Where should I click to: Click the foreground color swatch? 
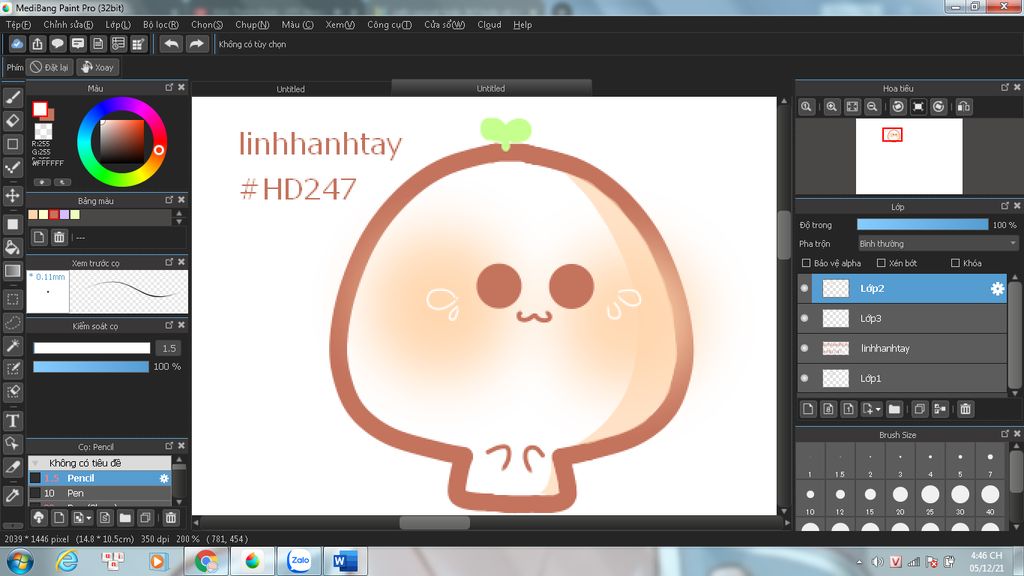[40, 109]
